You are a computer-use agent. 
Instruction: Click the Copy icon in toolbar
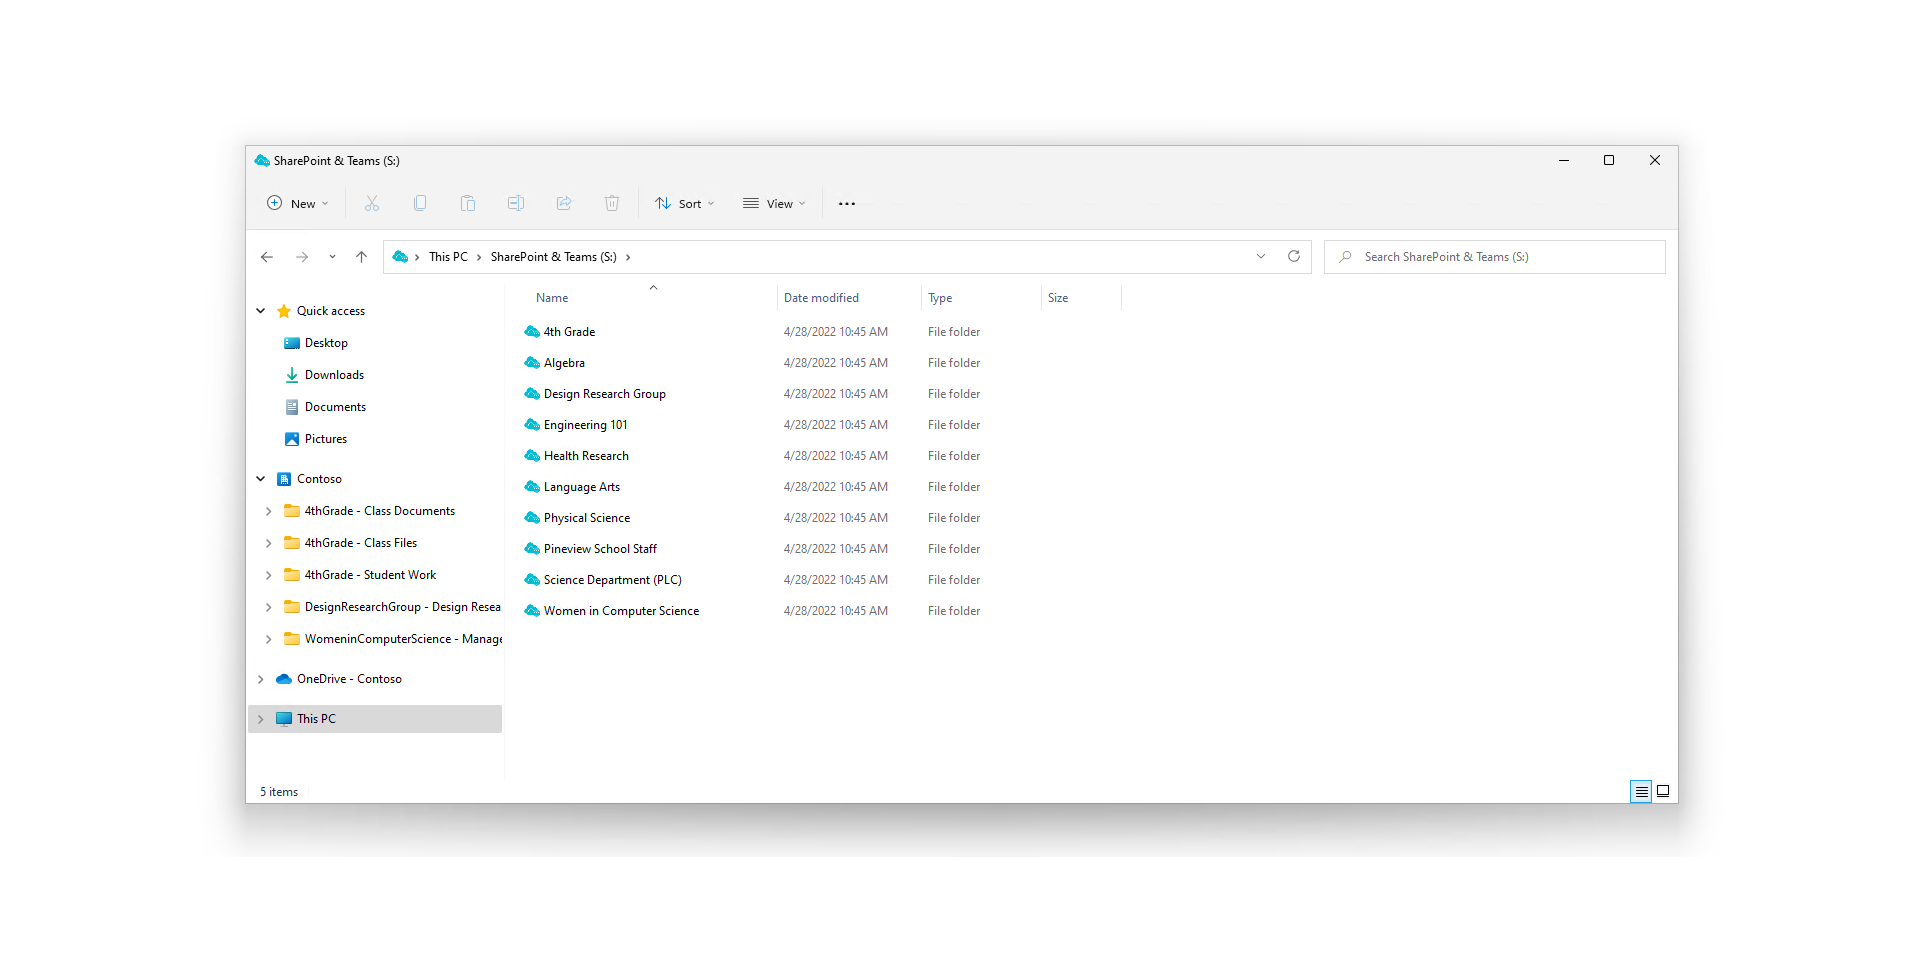point(420,204)
